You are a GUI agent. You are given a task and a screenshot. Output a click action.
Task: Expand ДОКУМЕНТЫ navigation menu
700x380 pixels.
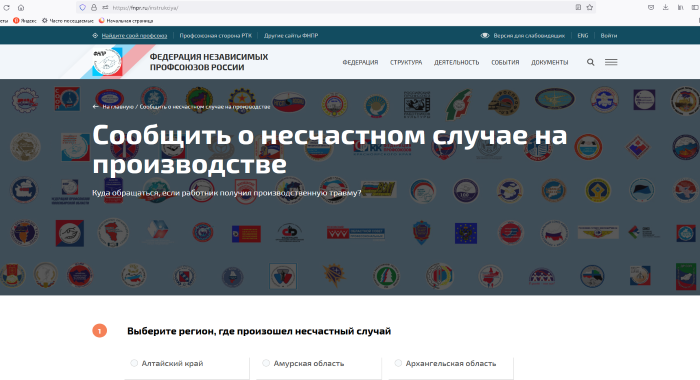pos(550,63)
